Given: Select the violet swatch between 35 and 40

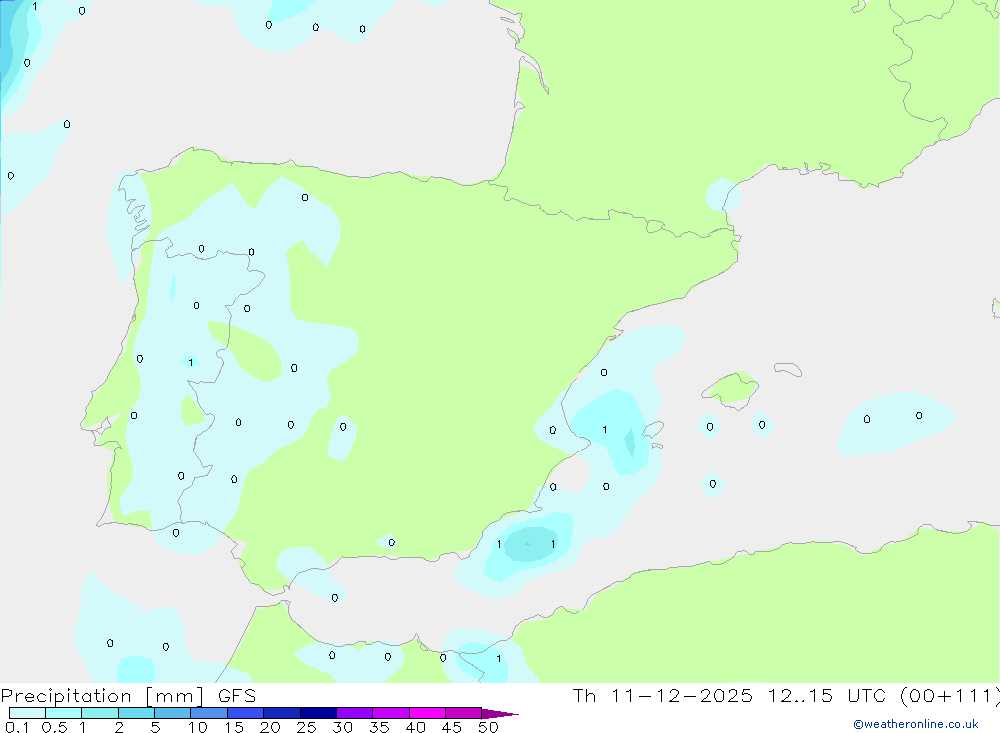Looking at the screenshot, I should click(391, 713).
